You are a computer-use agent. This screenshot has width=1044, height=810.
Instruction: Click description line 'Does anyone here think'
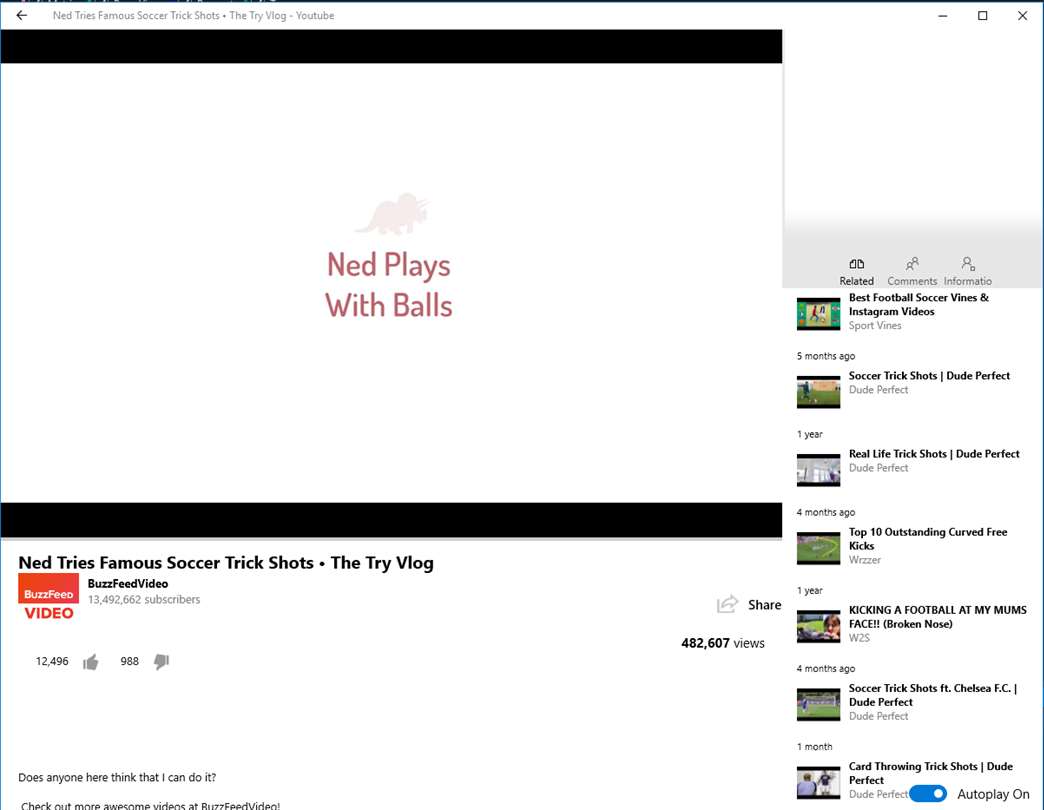117,777
